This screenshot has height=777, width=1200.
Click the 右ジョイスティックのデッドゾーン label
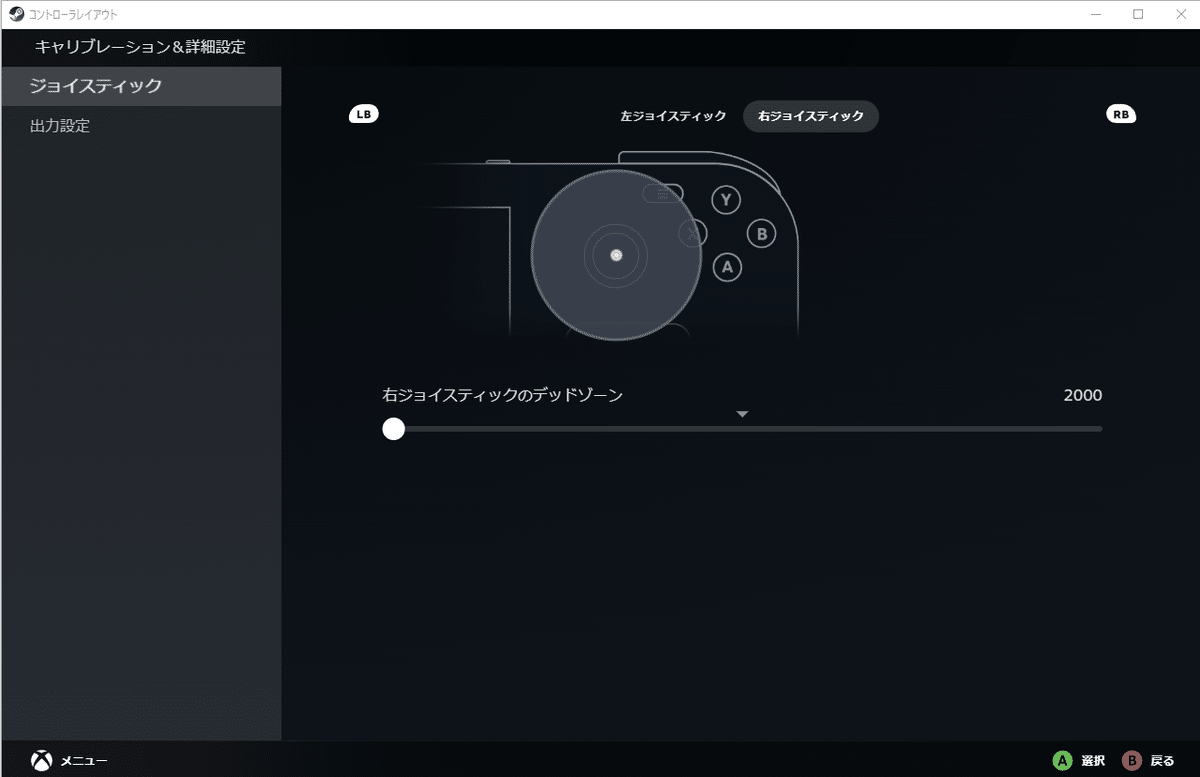point(503,395)
